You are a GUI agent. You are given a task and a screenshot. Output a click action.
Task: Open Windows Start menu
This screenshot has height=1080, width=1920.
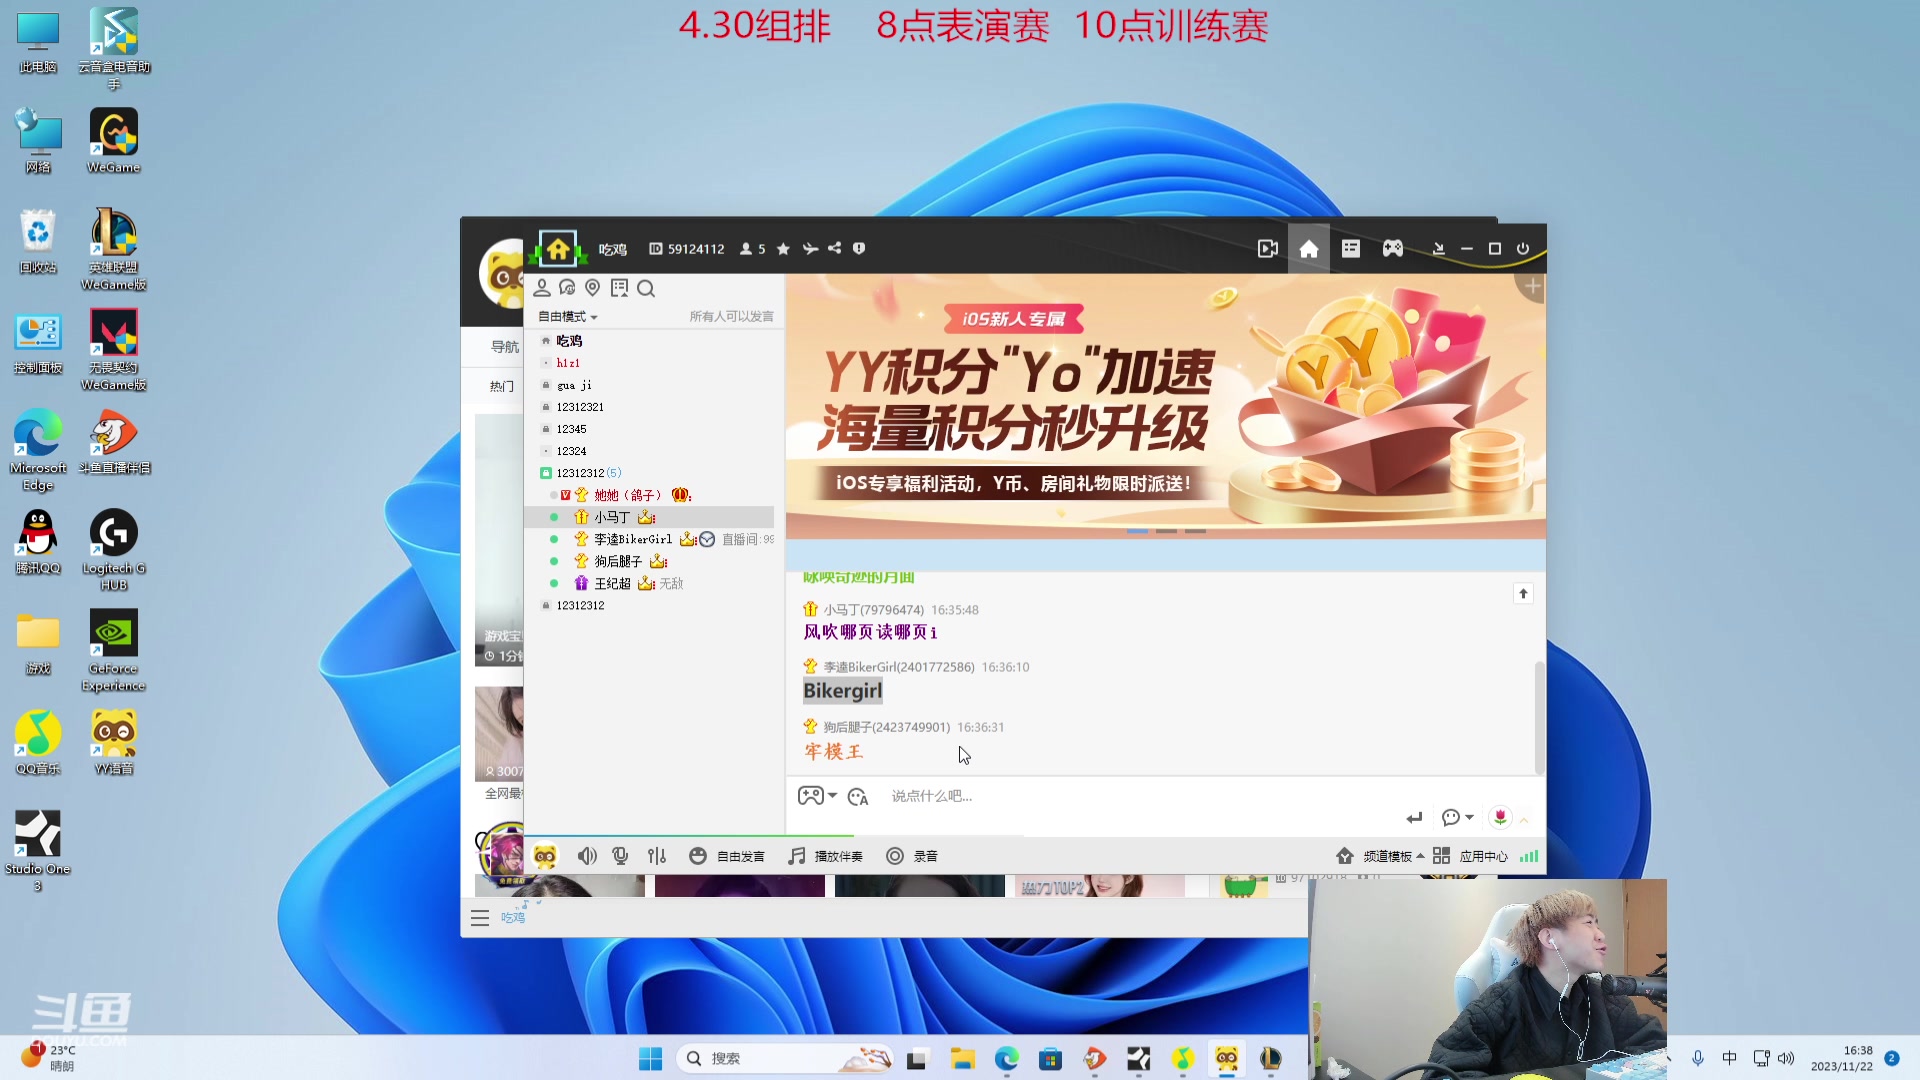[x=650, y=1059]
